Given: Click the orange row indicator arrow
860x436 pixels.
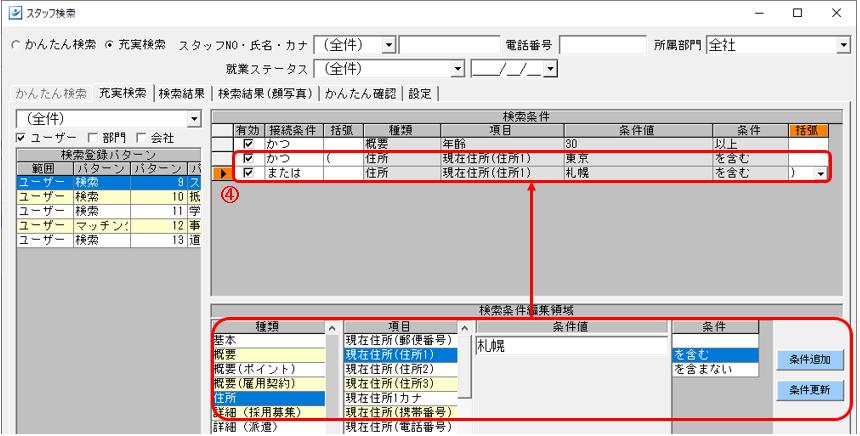Looking at the screenshot, I should click(x=223, y=173).
